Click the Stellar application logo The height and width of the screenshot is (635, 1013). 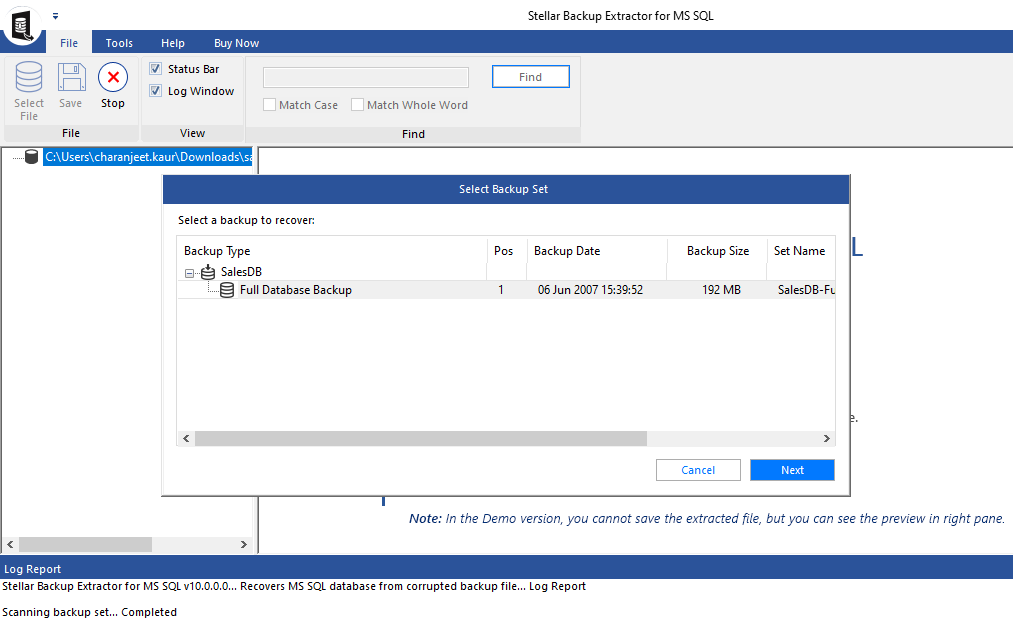tap(21, 25)
